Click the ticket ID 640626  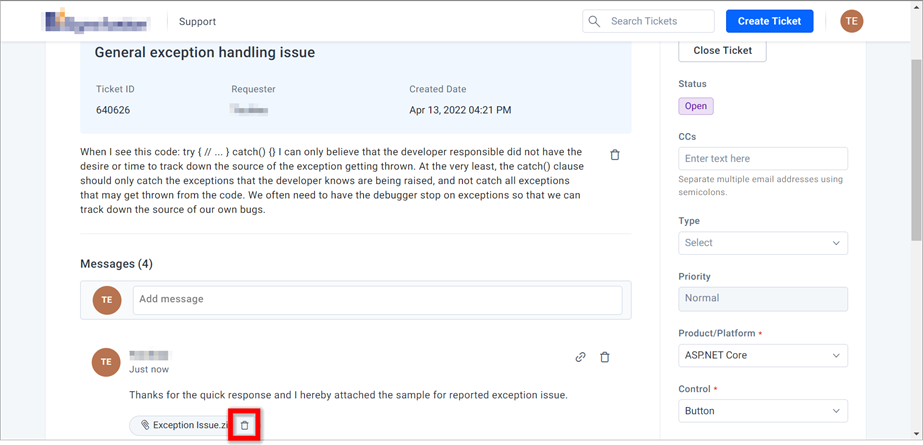point(113,110)
